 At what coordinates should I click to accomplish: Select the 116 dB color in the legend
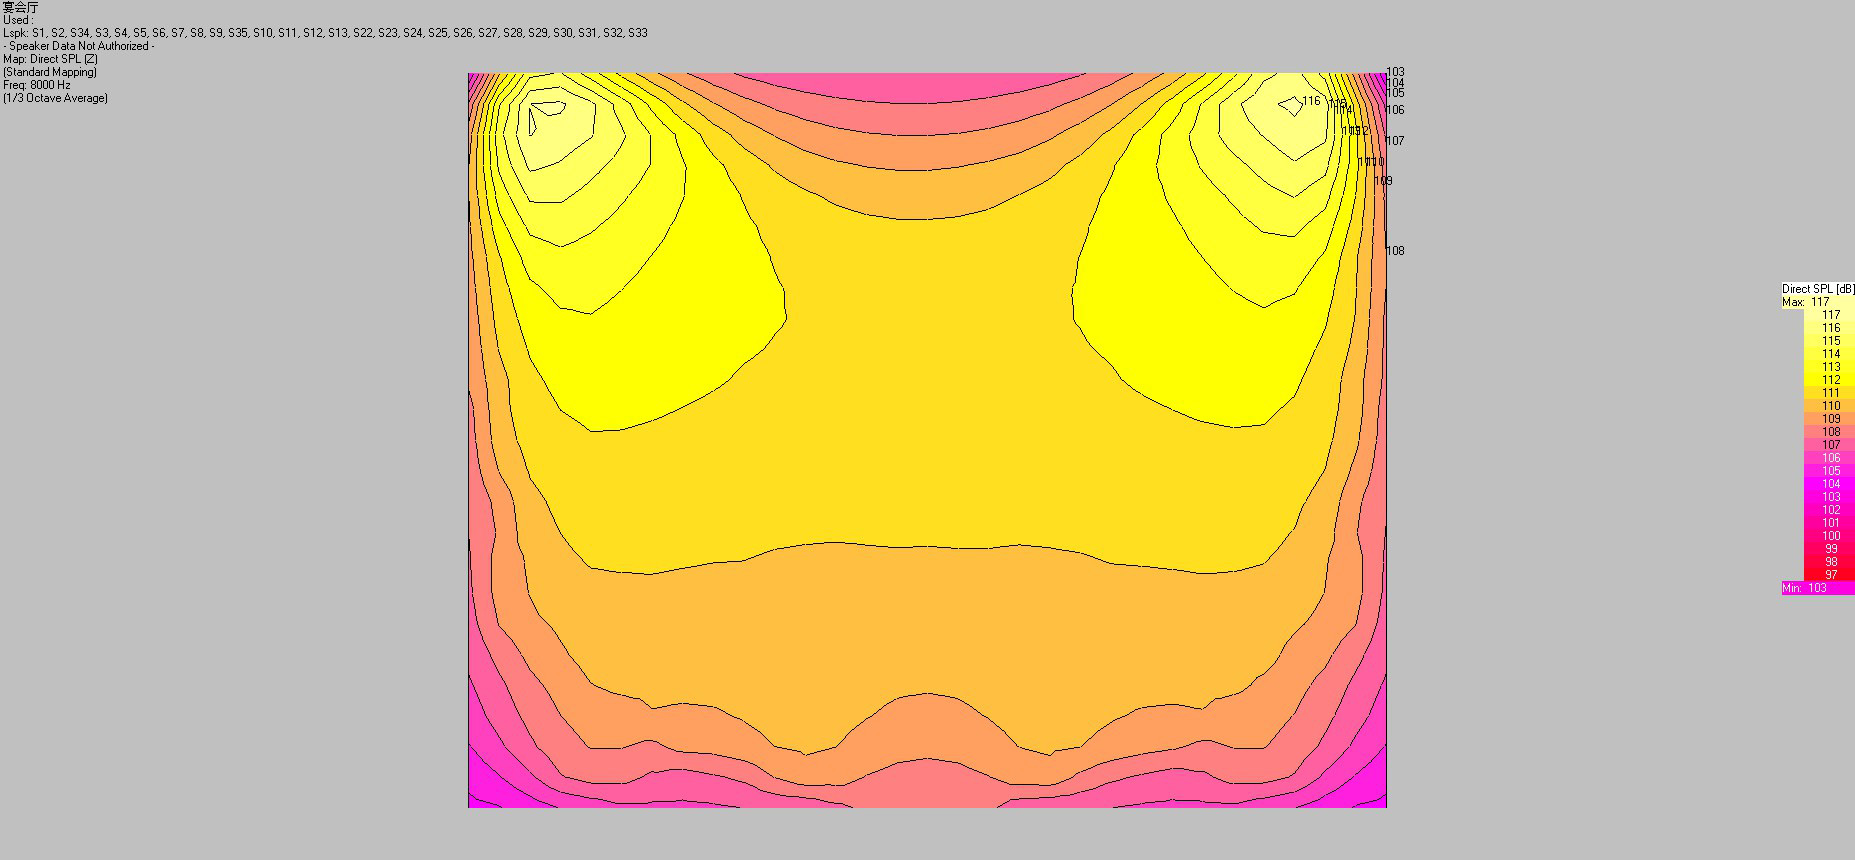(1829, 328)
